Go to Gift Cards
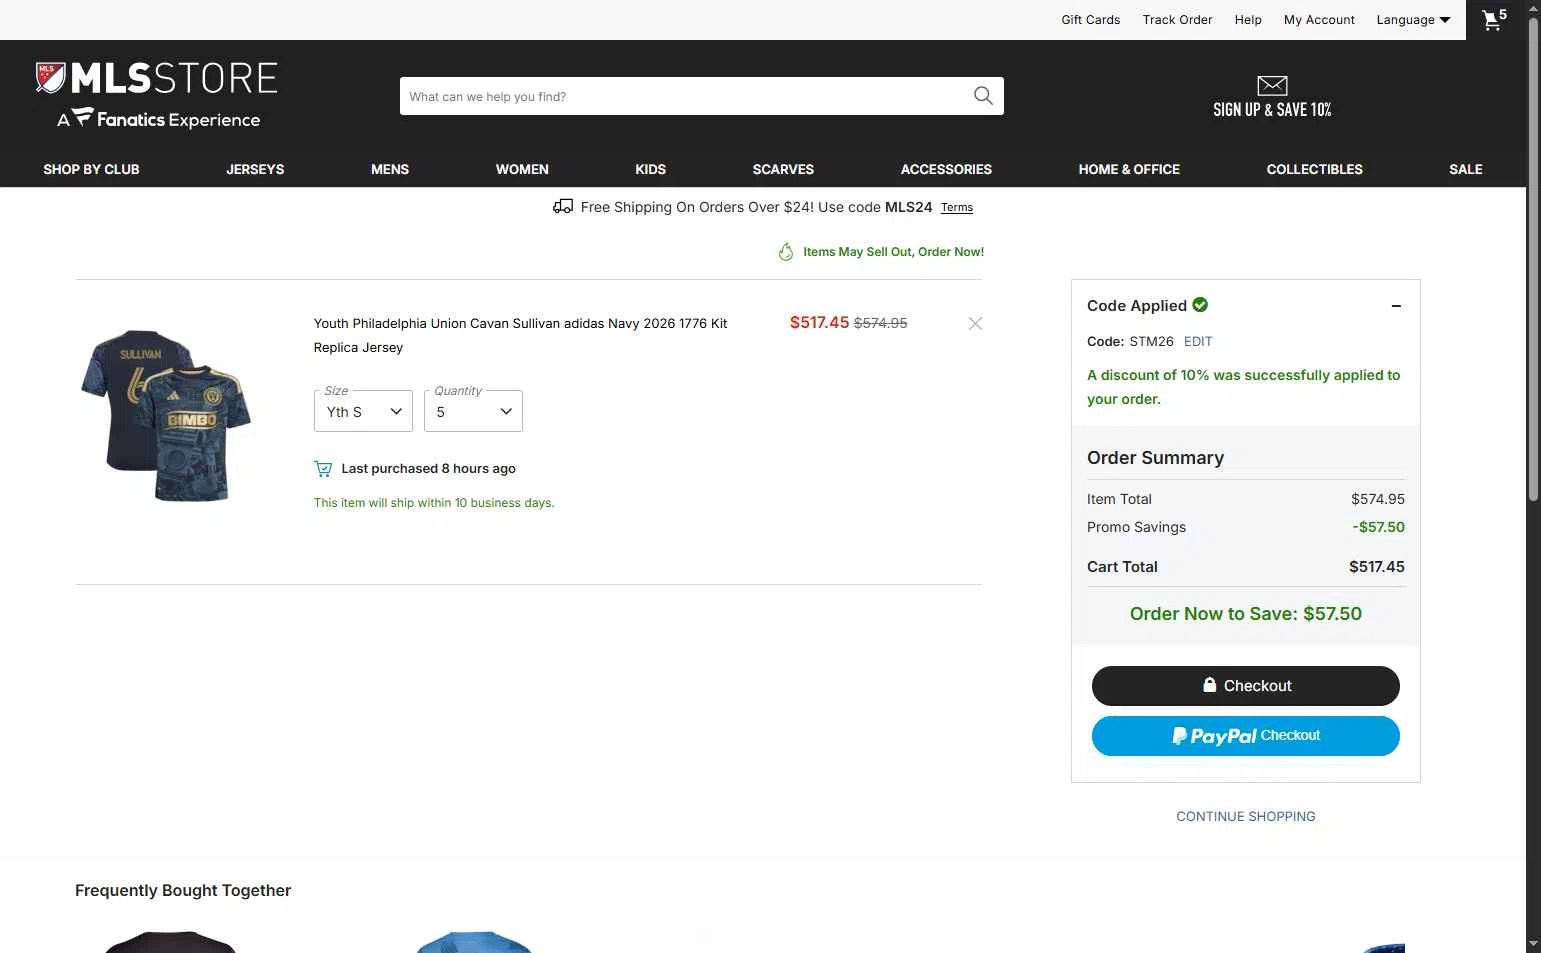1541x953 pixels. coord(1090,20)
